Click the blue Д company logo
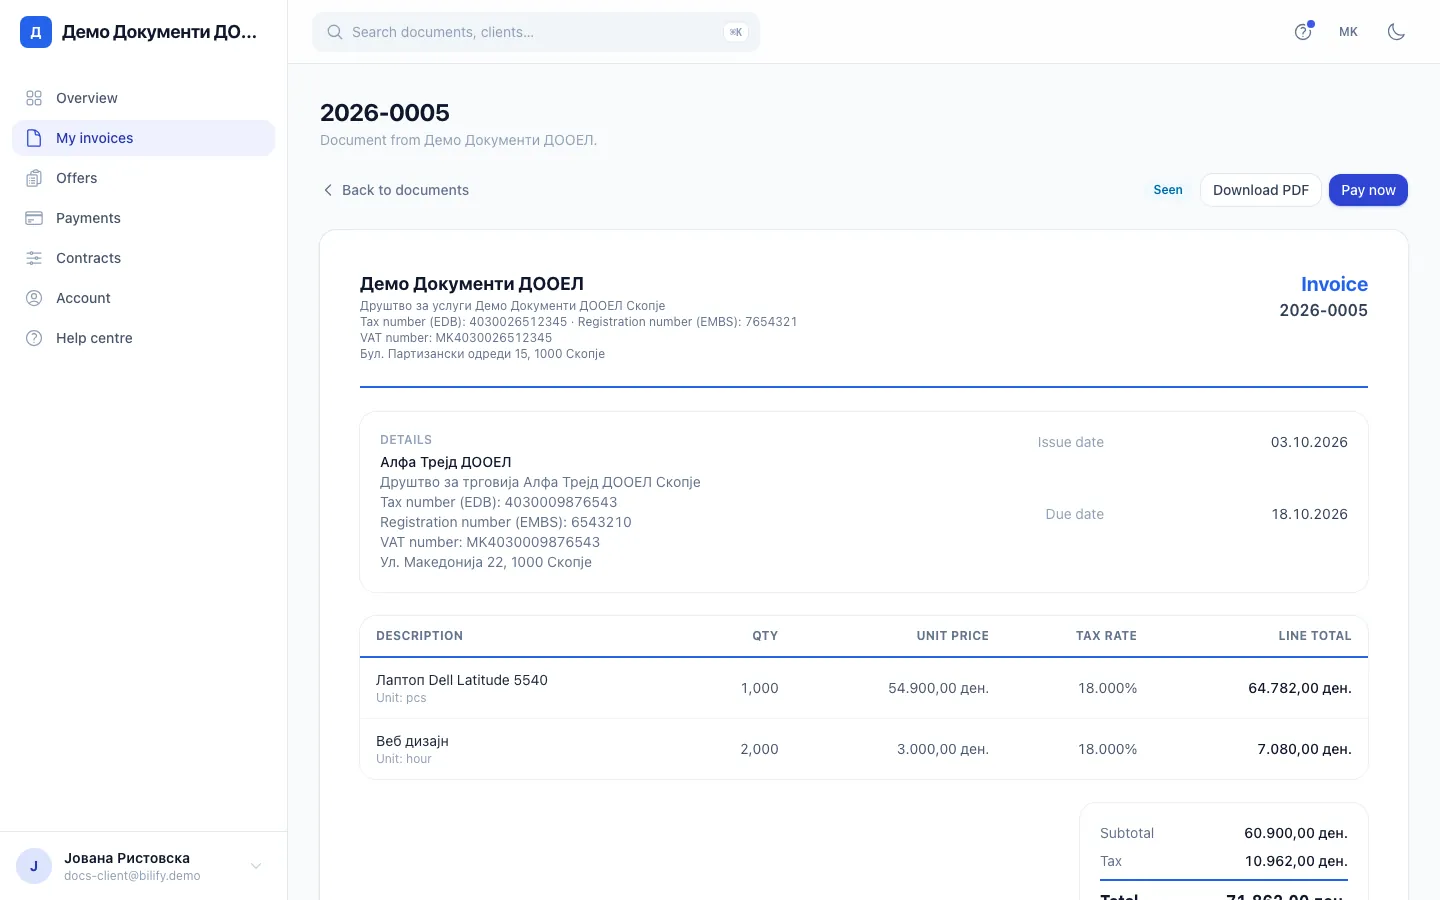The height and width of the screenshot is (900, 1440). coord(36,32)
